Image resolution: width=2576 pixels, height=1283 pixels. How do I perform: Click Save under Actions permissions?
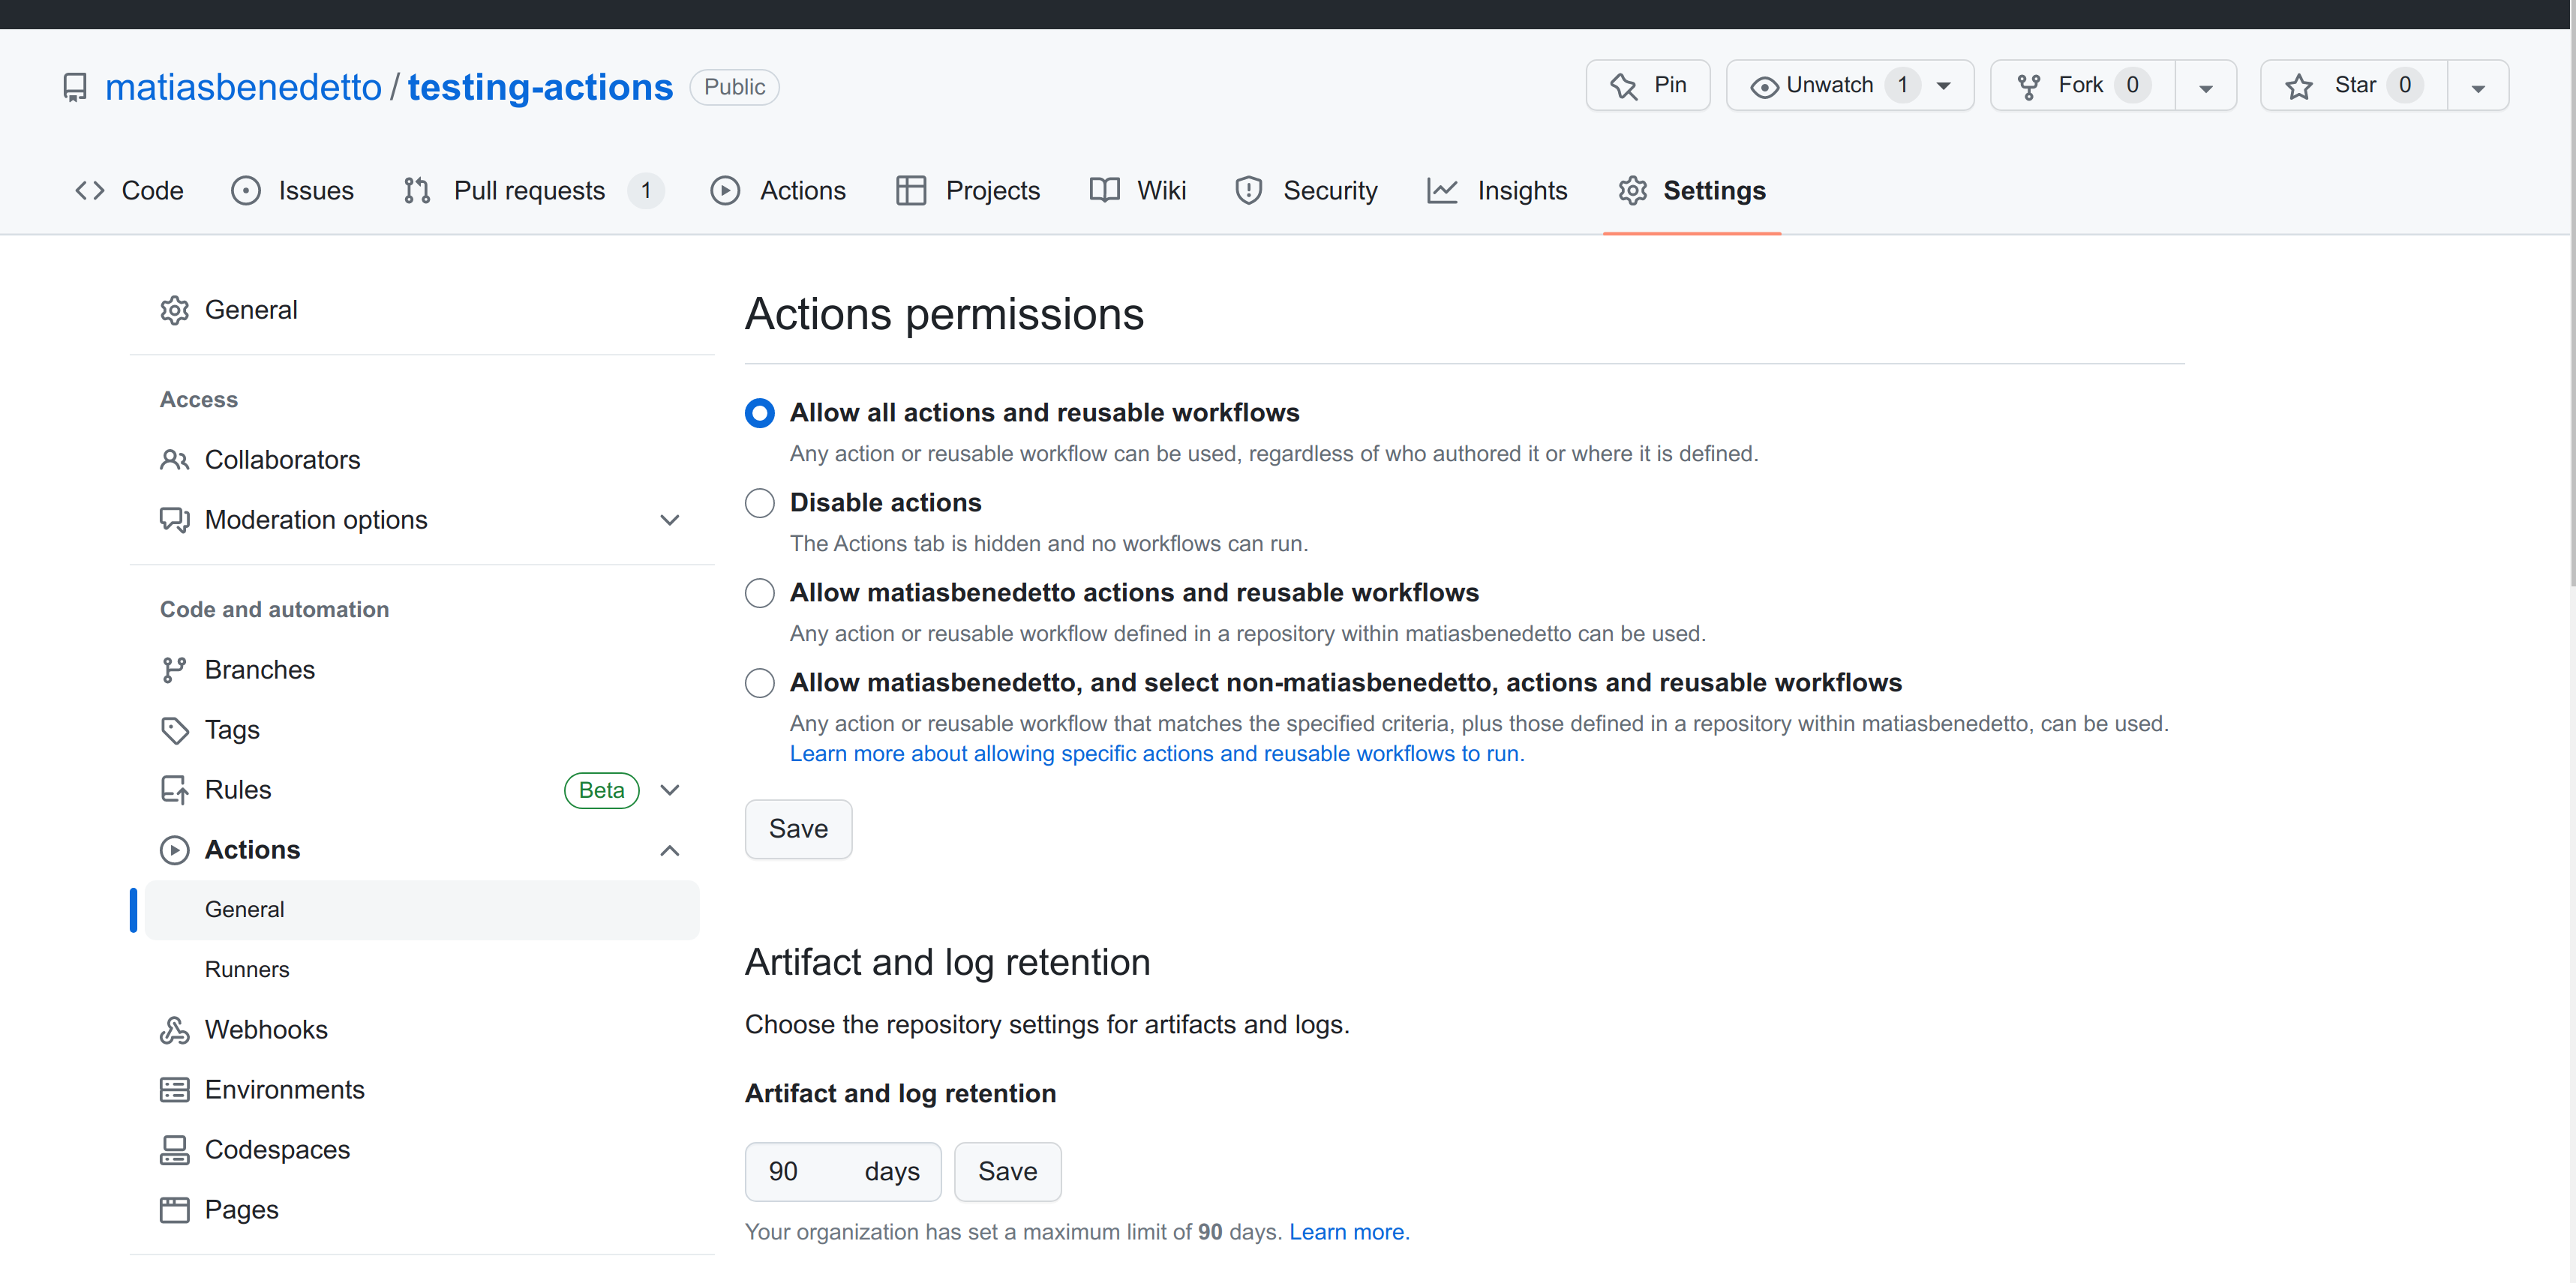(x=798, y=829)
